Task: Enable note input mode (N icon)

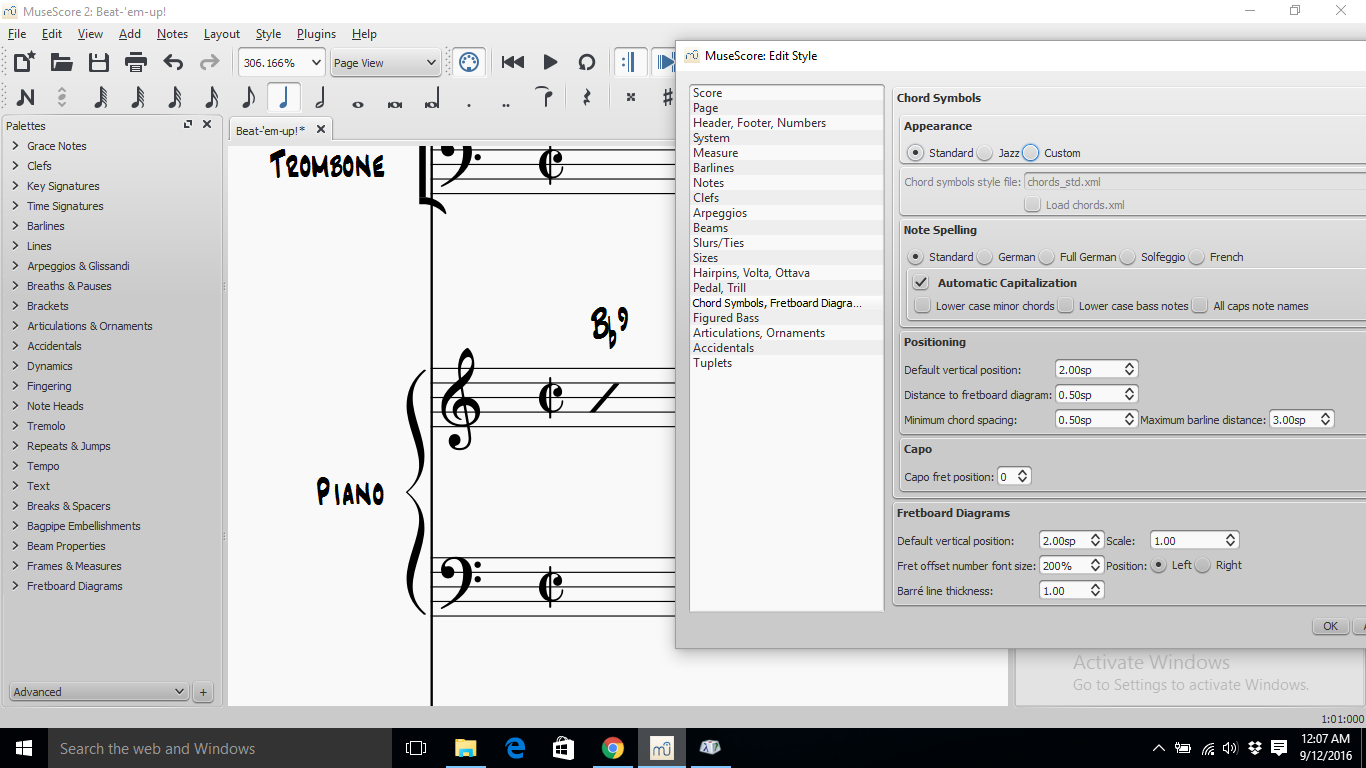Action: pos(25,97)
